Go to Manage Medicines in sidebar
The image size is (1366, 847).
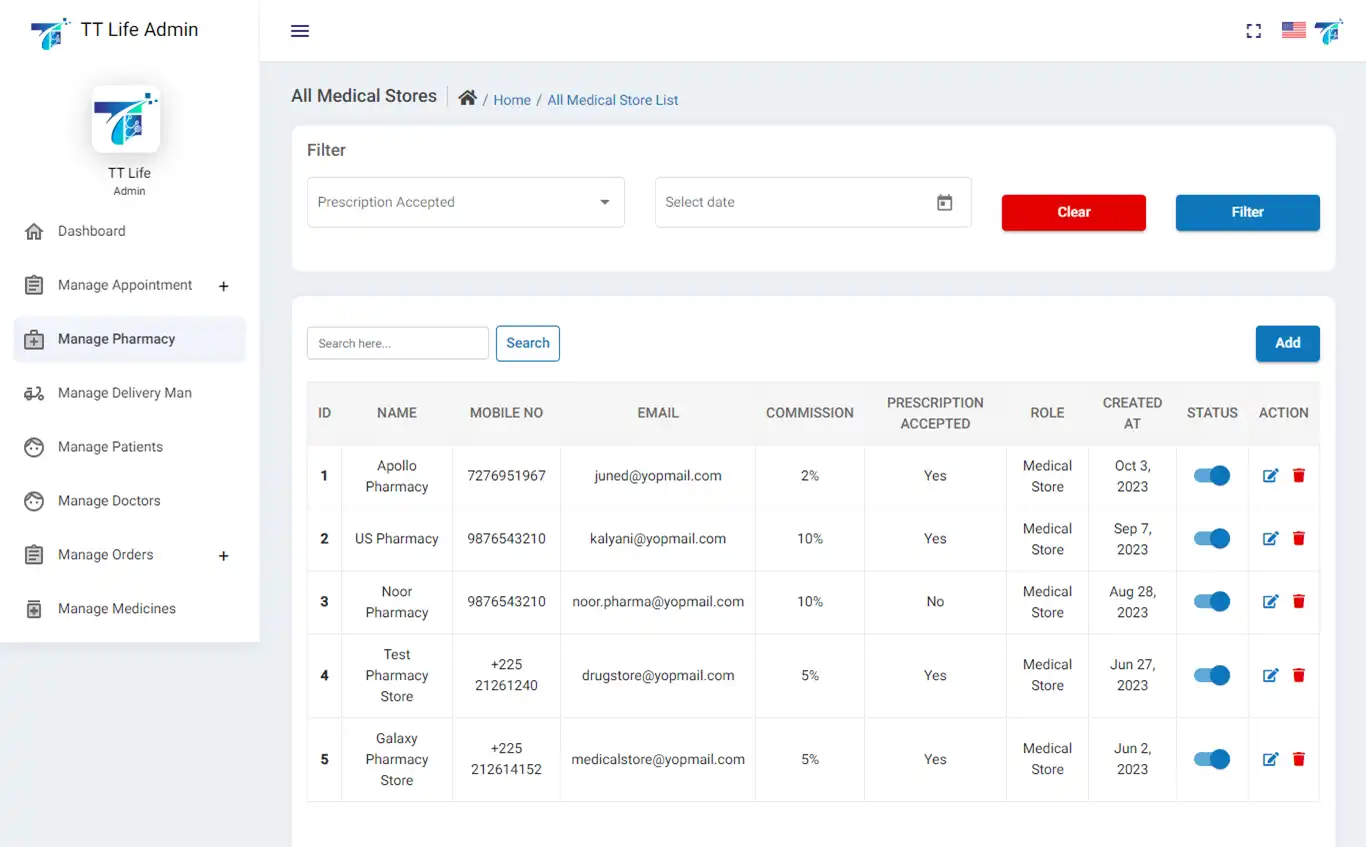pos(116,609)
